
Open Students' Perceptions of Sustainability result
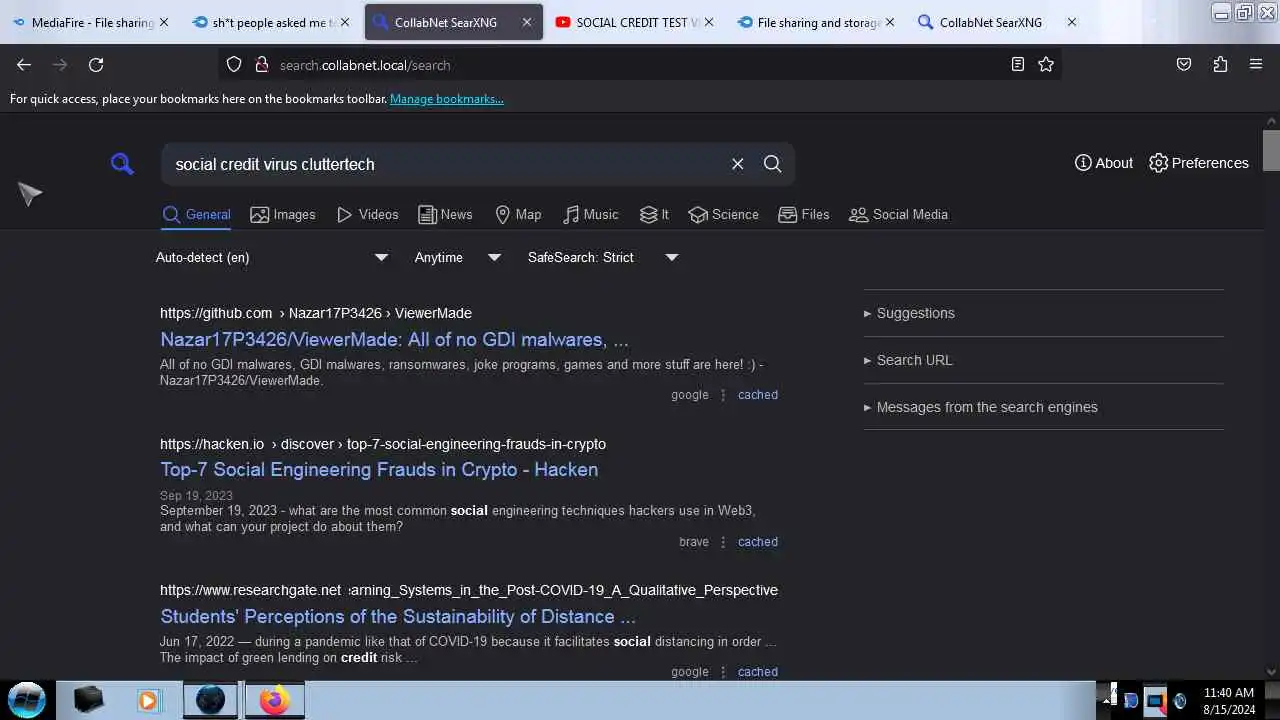[398, 616]
